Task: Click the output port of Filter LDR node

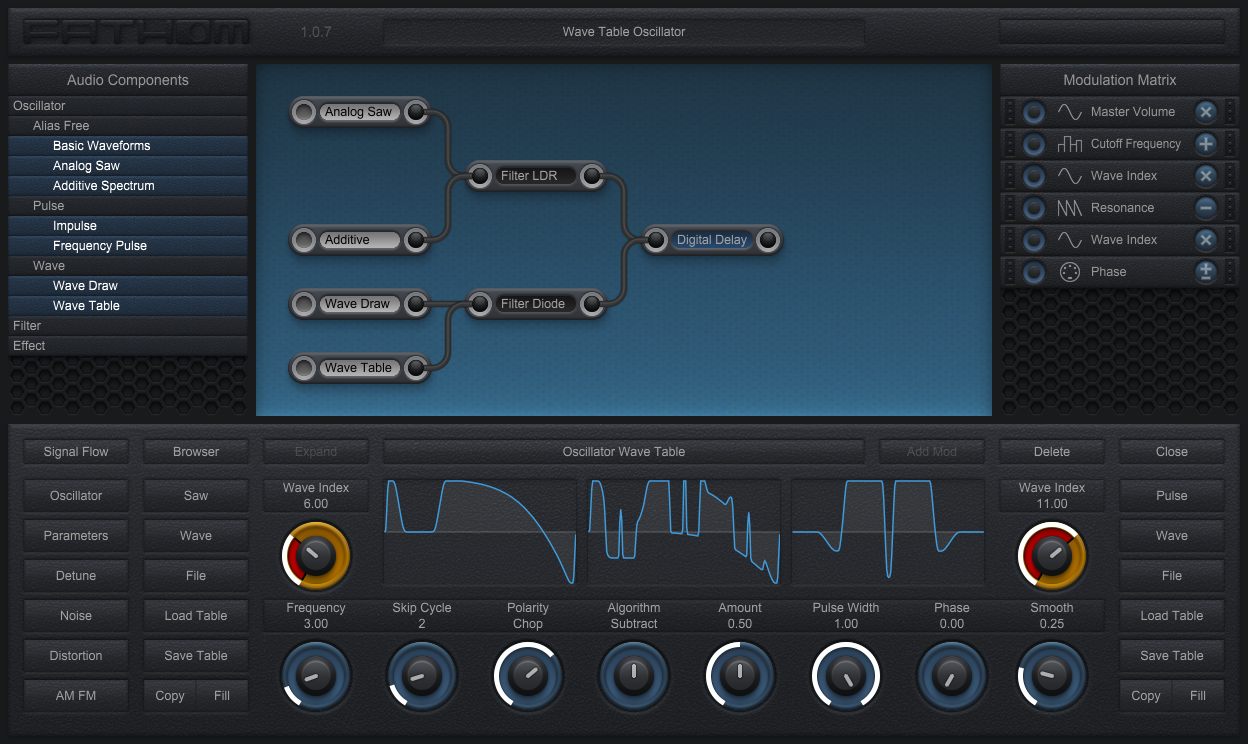Action: (592, 176)
